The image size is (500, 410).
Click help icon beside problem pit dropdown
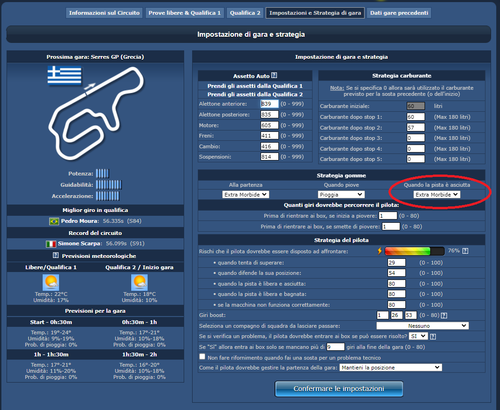pyautogui.click(x=433, y=337)
